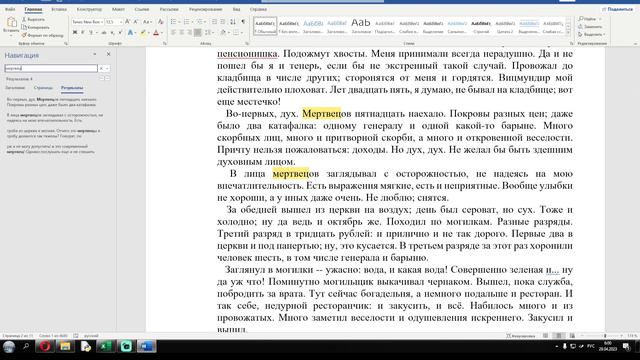The image size is (640, 360).
Task: Open the Navigation pane options dropdown
Action: [x=95, y=54]
